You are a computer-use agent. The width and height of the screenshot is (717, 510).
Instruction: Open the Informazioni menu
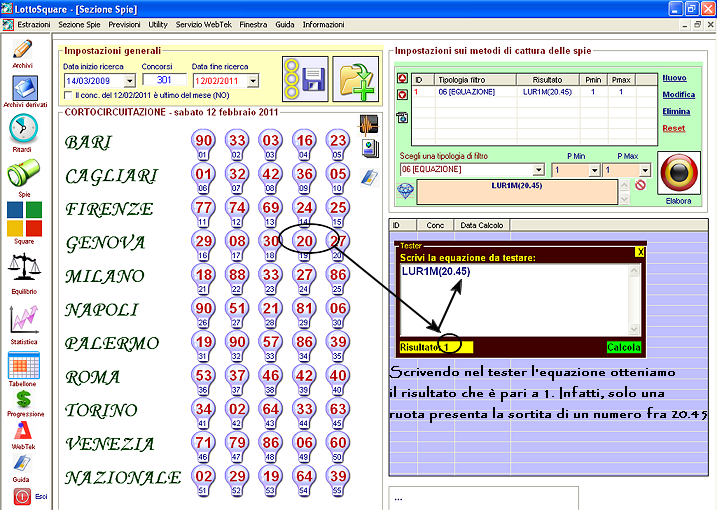pos(323,25)
